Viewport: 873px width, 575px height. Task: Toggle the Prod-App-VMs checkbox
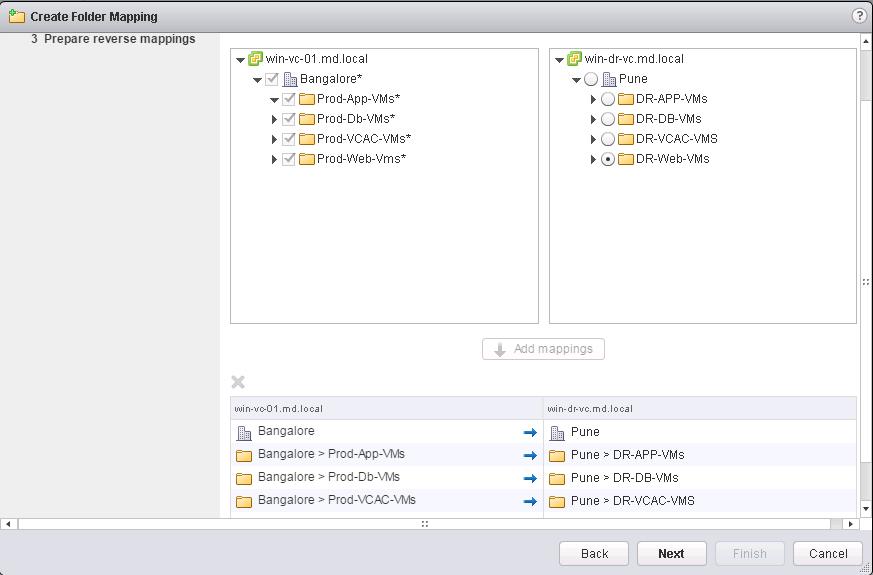tap(288, 99)
